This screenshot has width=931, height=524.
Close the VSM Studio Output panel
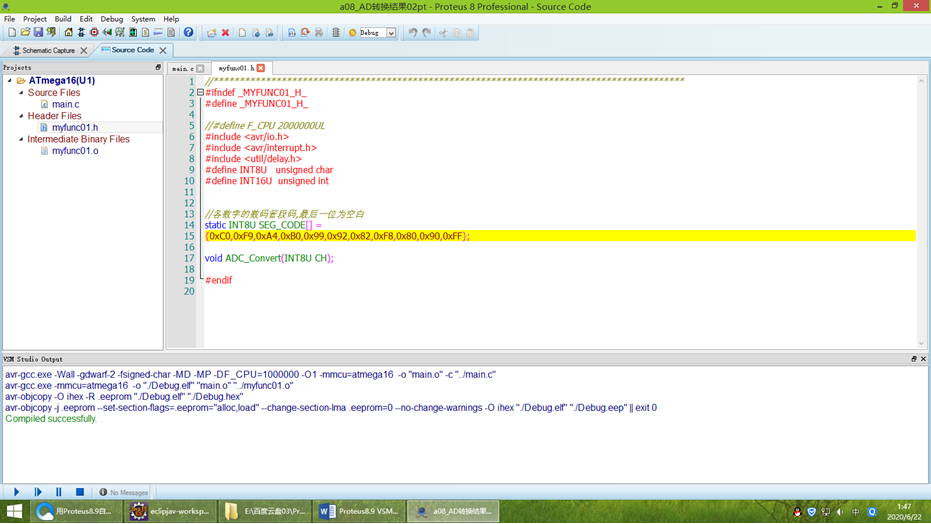[x=923, y=359]
